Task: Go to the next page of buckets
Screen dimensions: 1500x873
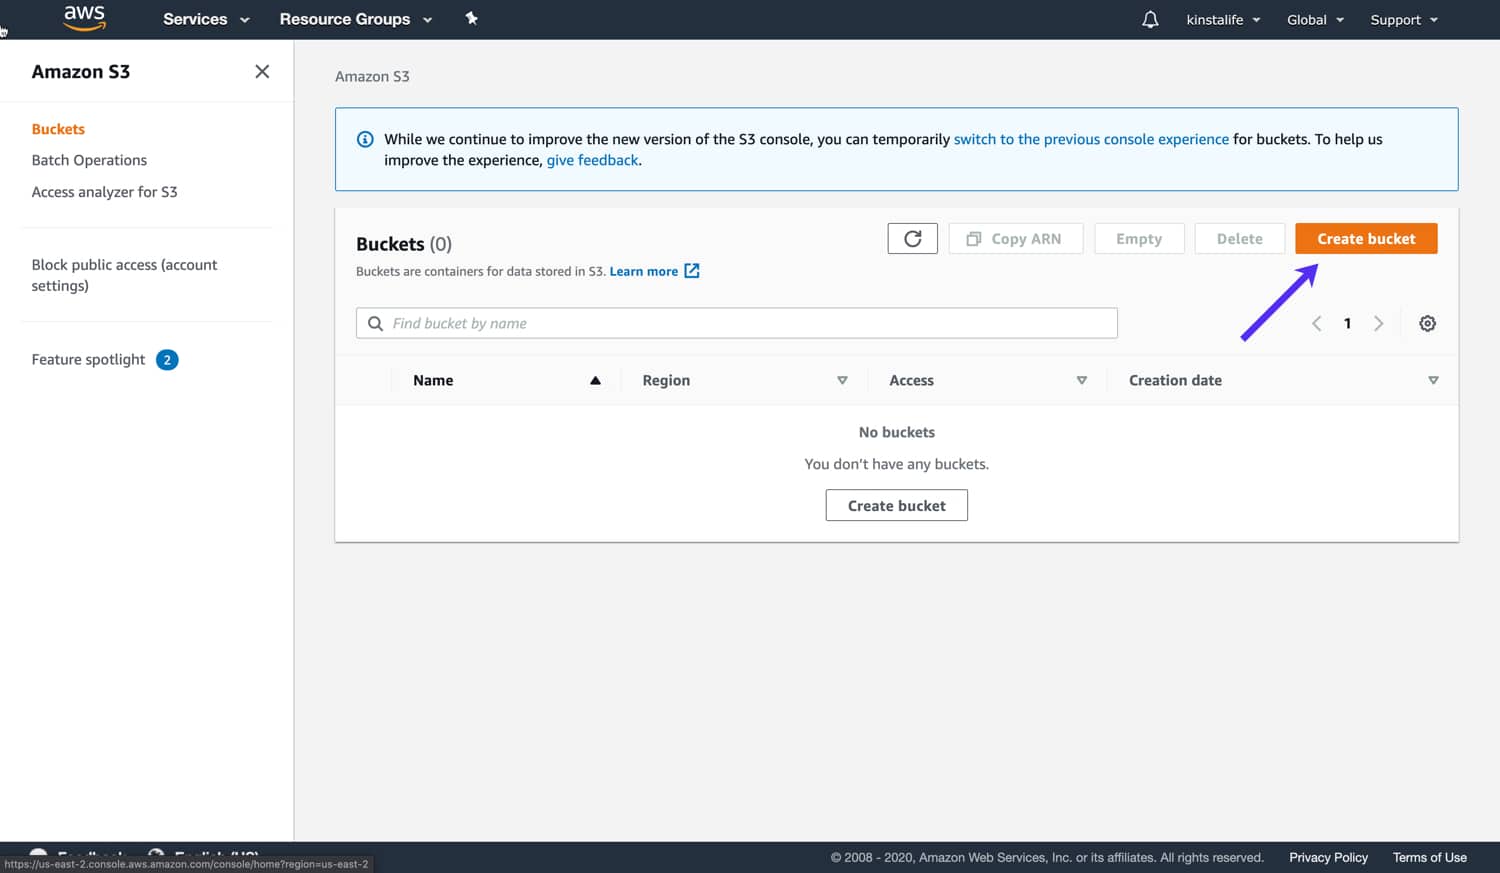Action: [1379, 323]
